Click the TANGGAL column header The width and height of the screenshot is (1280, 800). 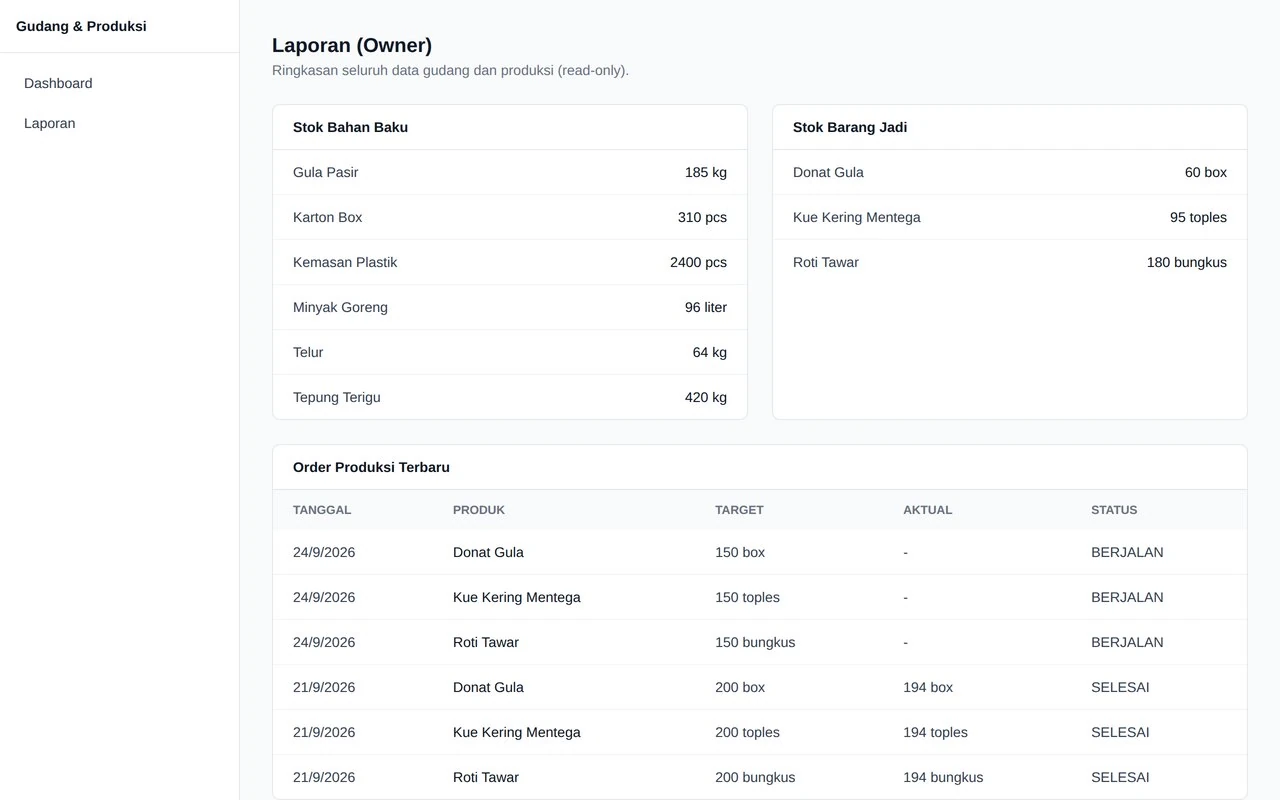click(x=322, y=510)
